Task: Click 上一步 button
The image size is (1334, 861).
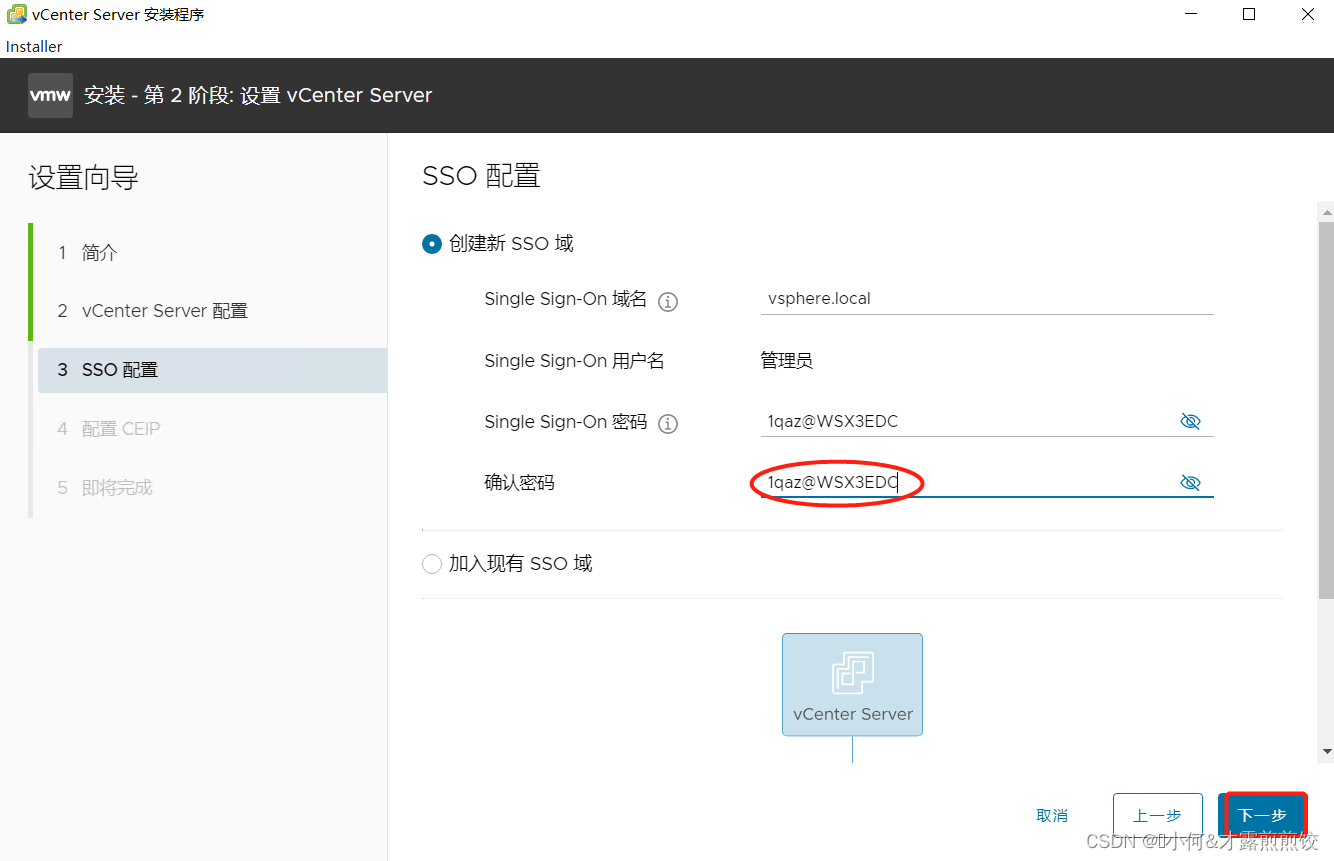Action: [1157, 816]
